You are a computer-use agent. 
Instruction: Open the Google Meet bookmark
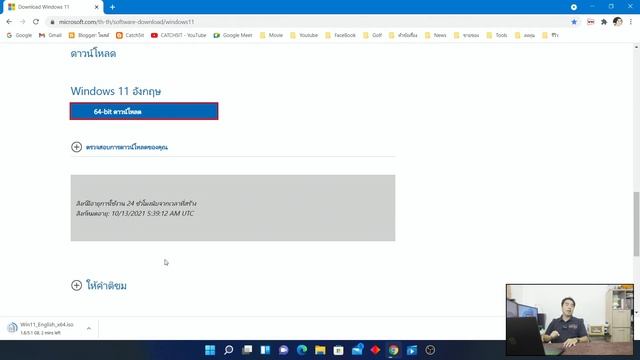pos(233,36)
